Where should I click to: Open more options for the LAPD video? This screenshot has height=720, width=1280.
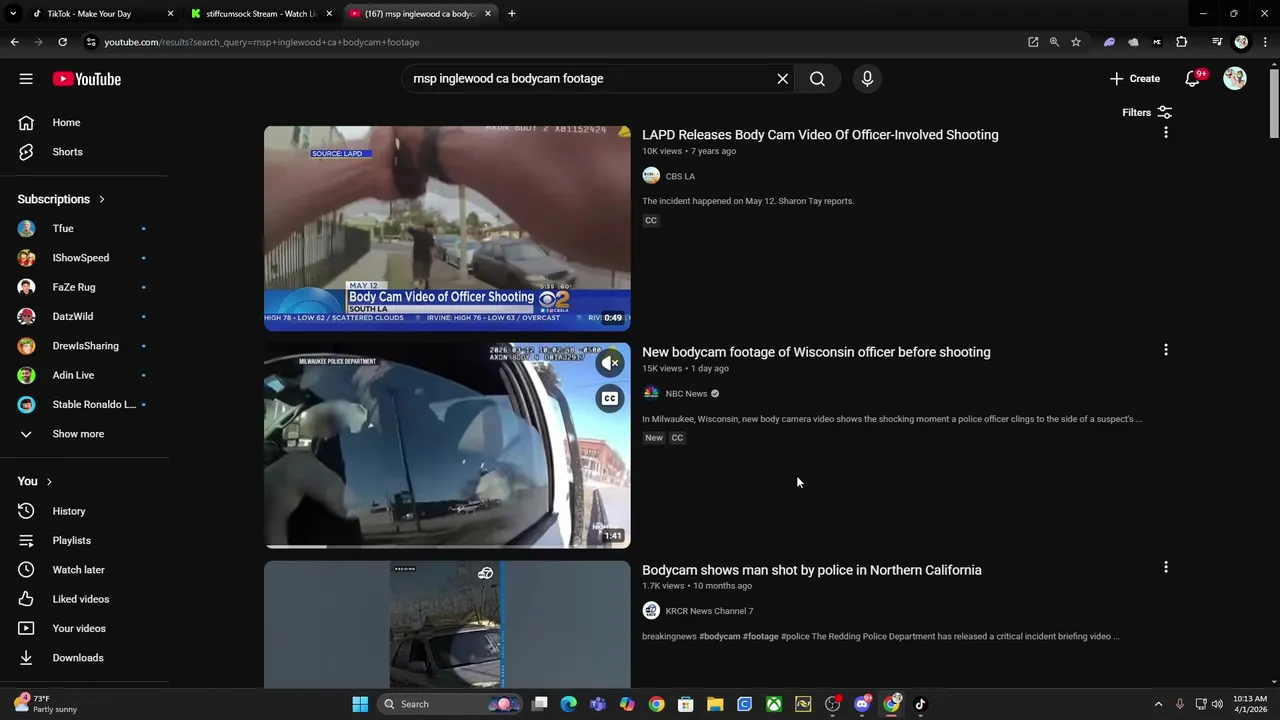click(x=1165, y=132)
